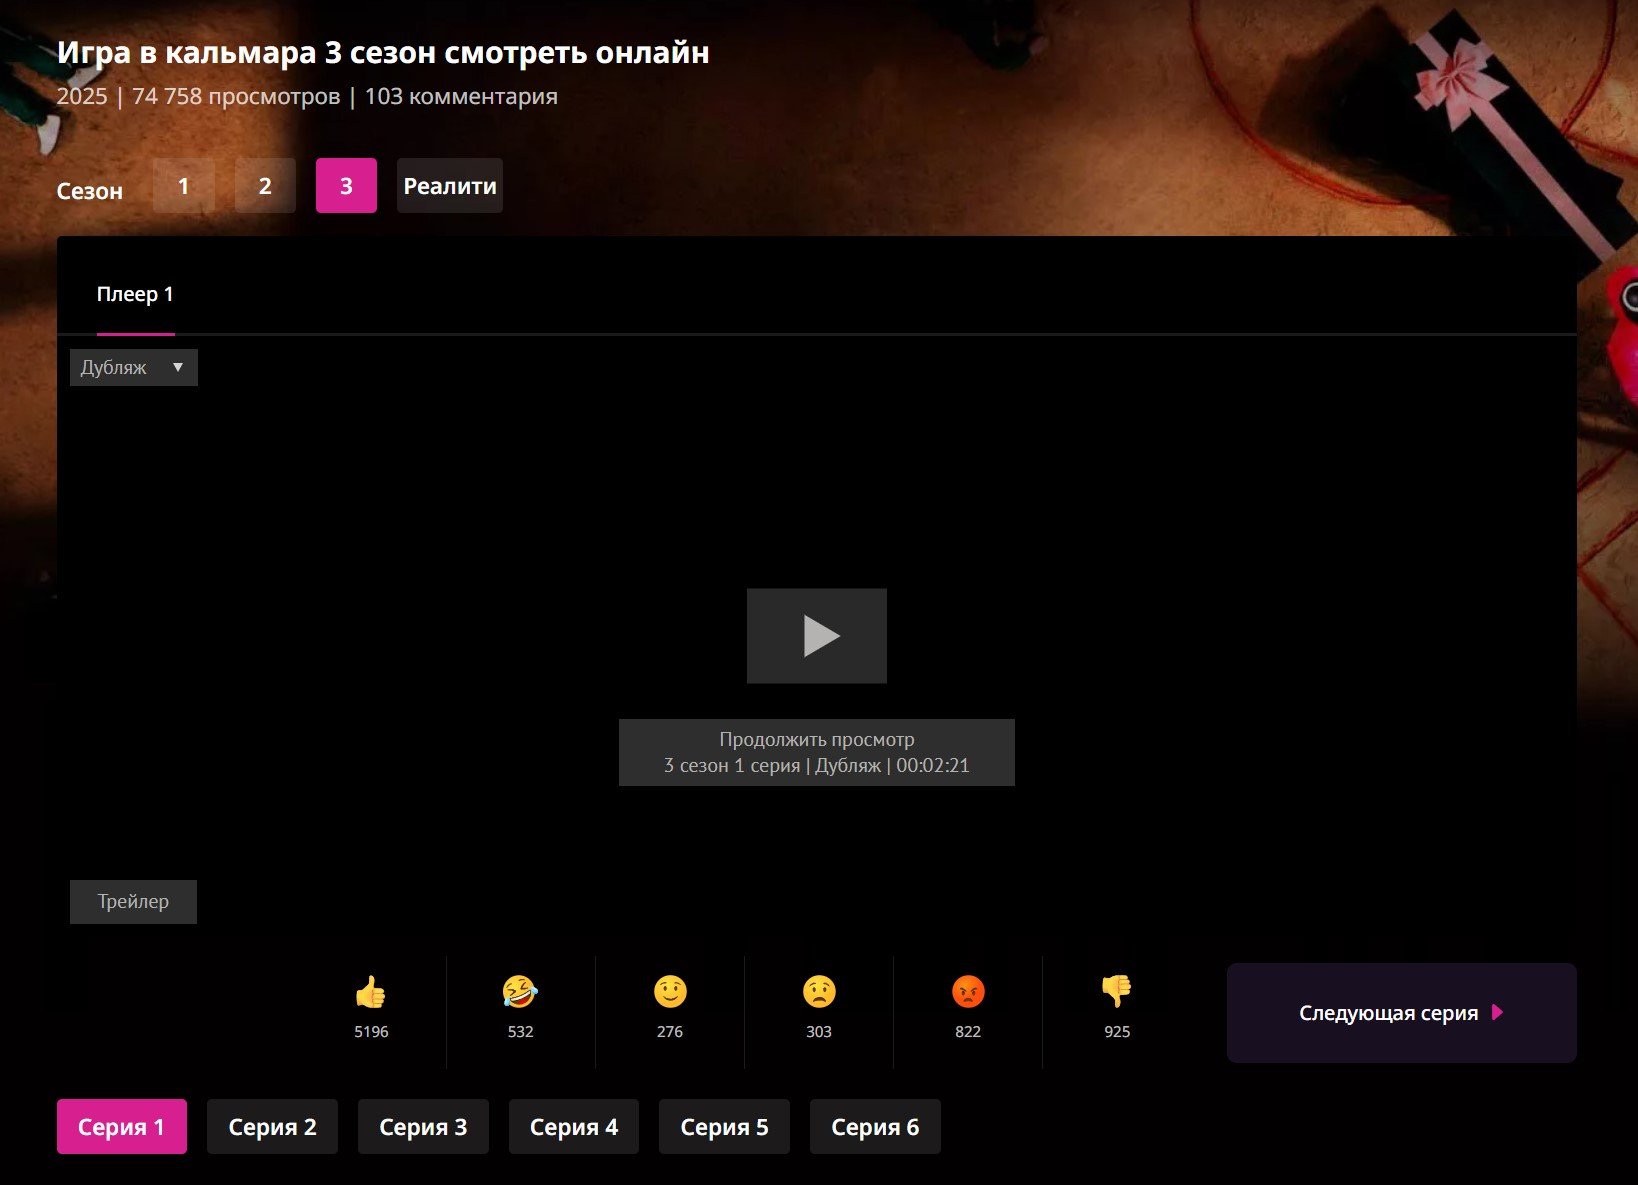
Task: Click the pink arrow in Следующая серия
Action: click(x=1497, y=1012)
